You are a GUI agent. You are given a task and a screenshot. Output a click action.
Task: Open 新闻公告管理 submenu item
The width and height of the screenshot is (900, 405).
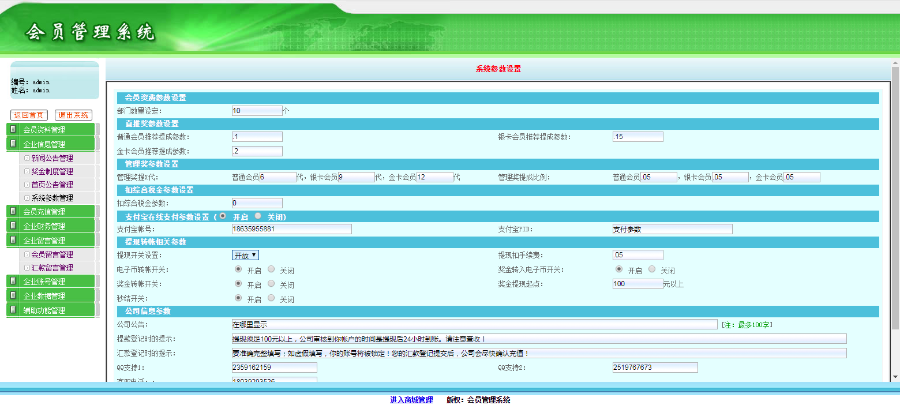point(52,158)
